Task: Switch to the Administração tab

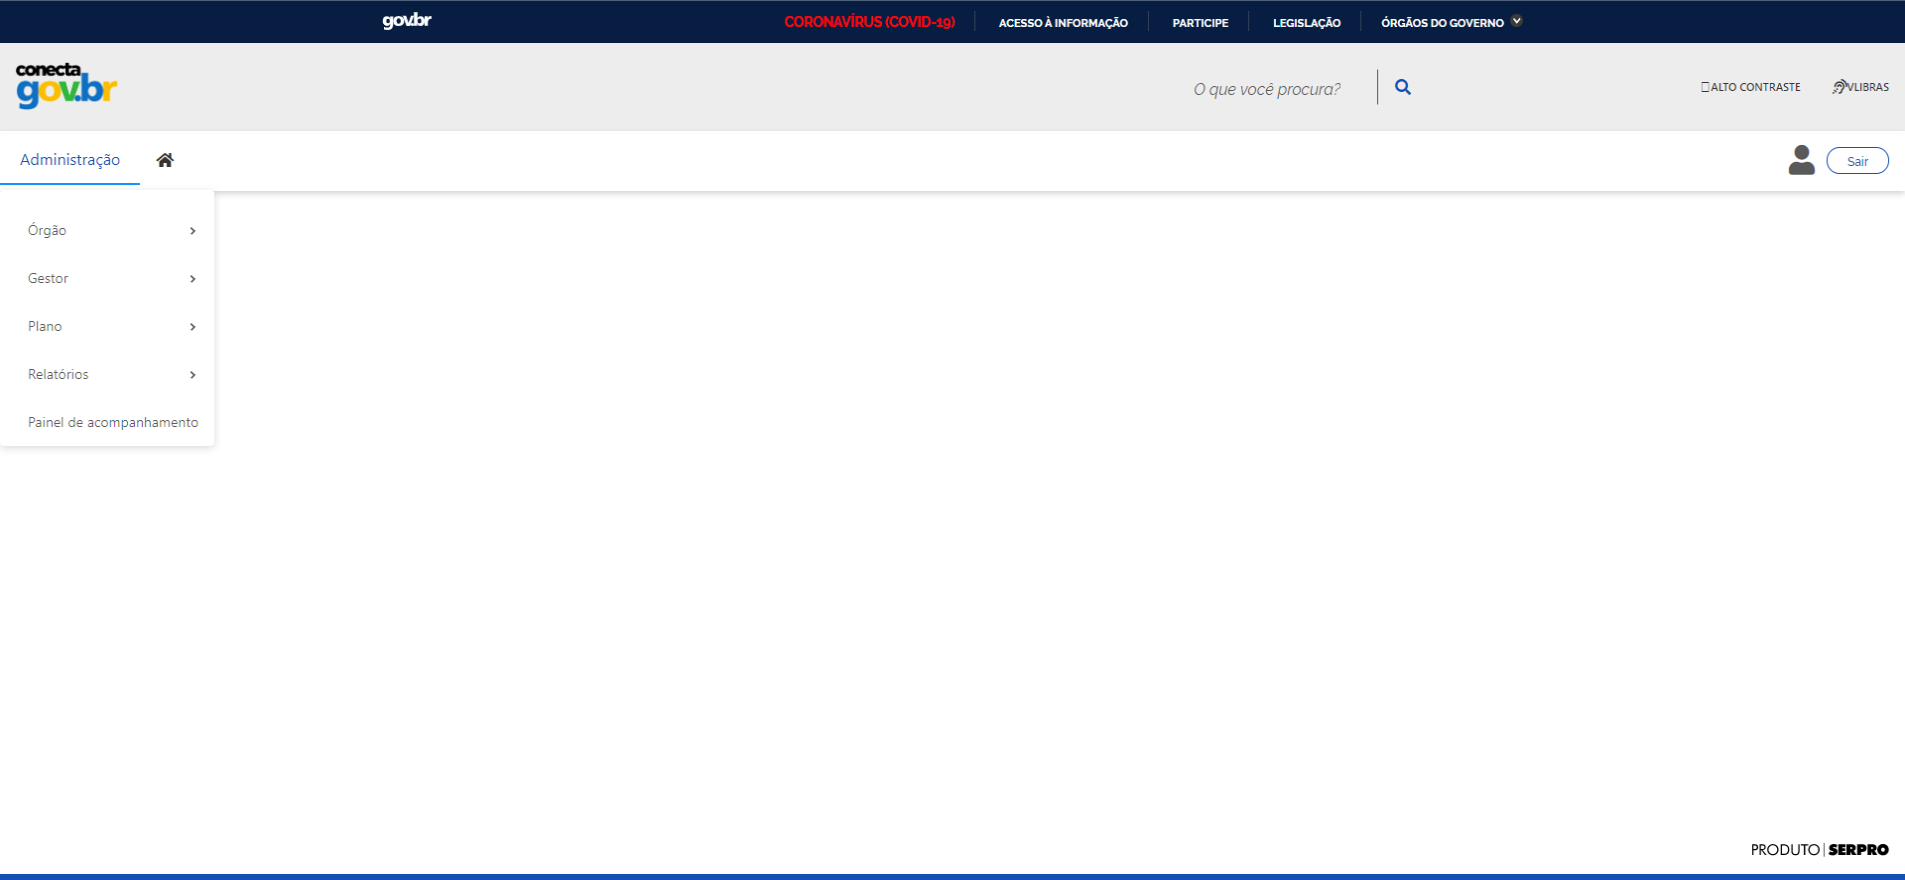Action: (x=70, y=160)
